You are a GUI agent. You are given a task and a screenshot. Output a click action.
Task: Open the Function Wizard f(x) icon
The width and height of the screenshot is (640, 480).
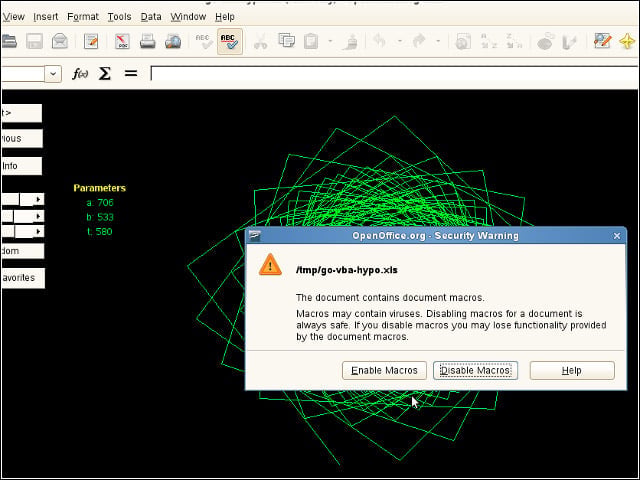(x=80, y=74)
